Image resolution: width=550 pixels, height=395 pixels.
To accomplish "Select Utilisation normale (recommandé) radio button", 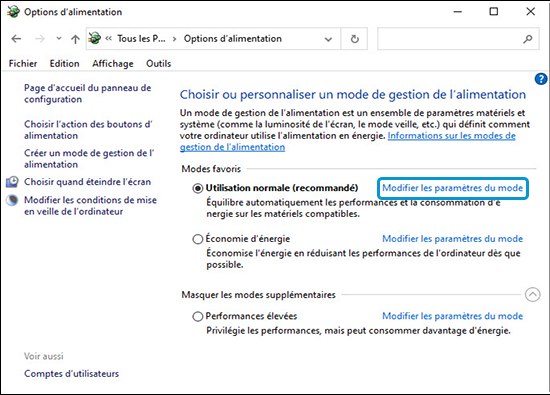I will pos(198,188).
